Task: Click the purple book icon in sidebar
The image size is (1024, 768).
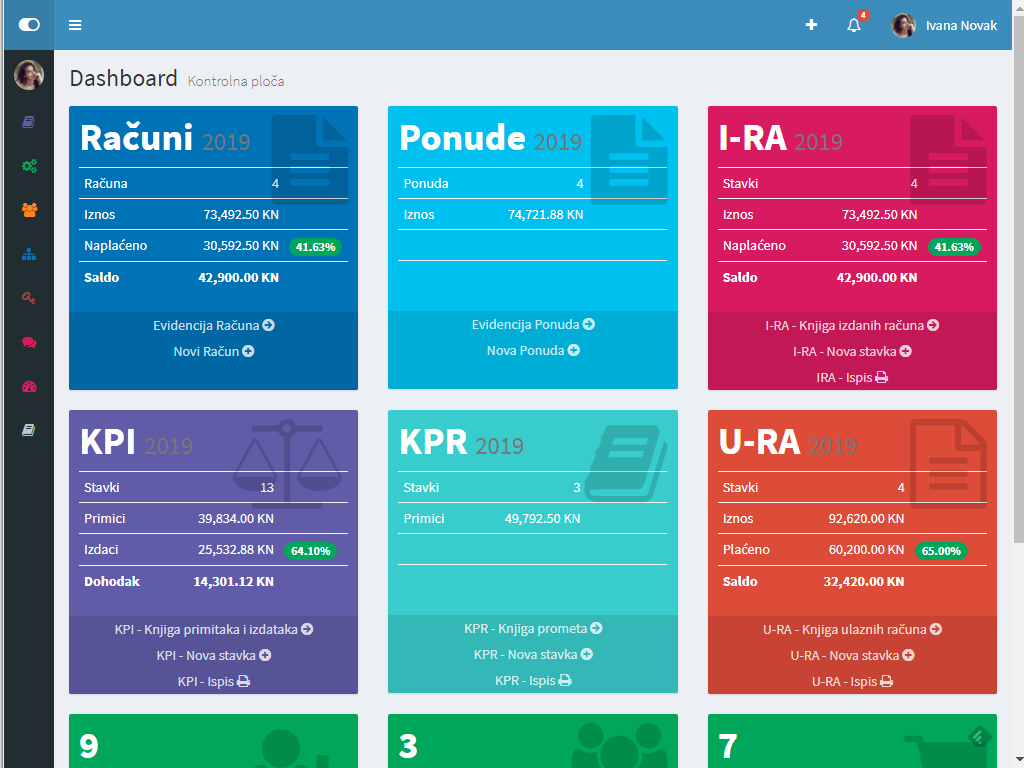Action: click(28, 122)
